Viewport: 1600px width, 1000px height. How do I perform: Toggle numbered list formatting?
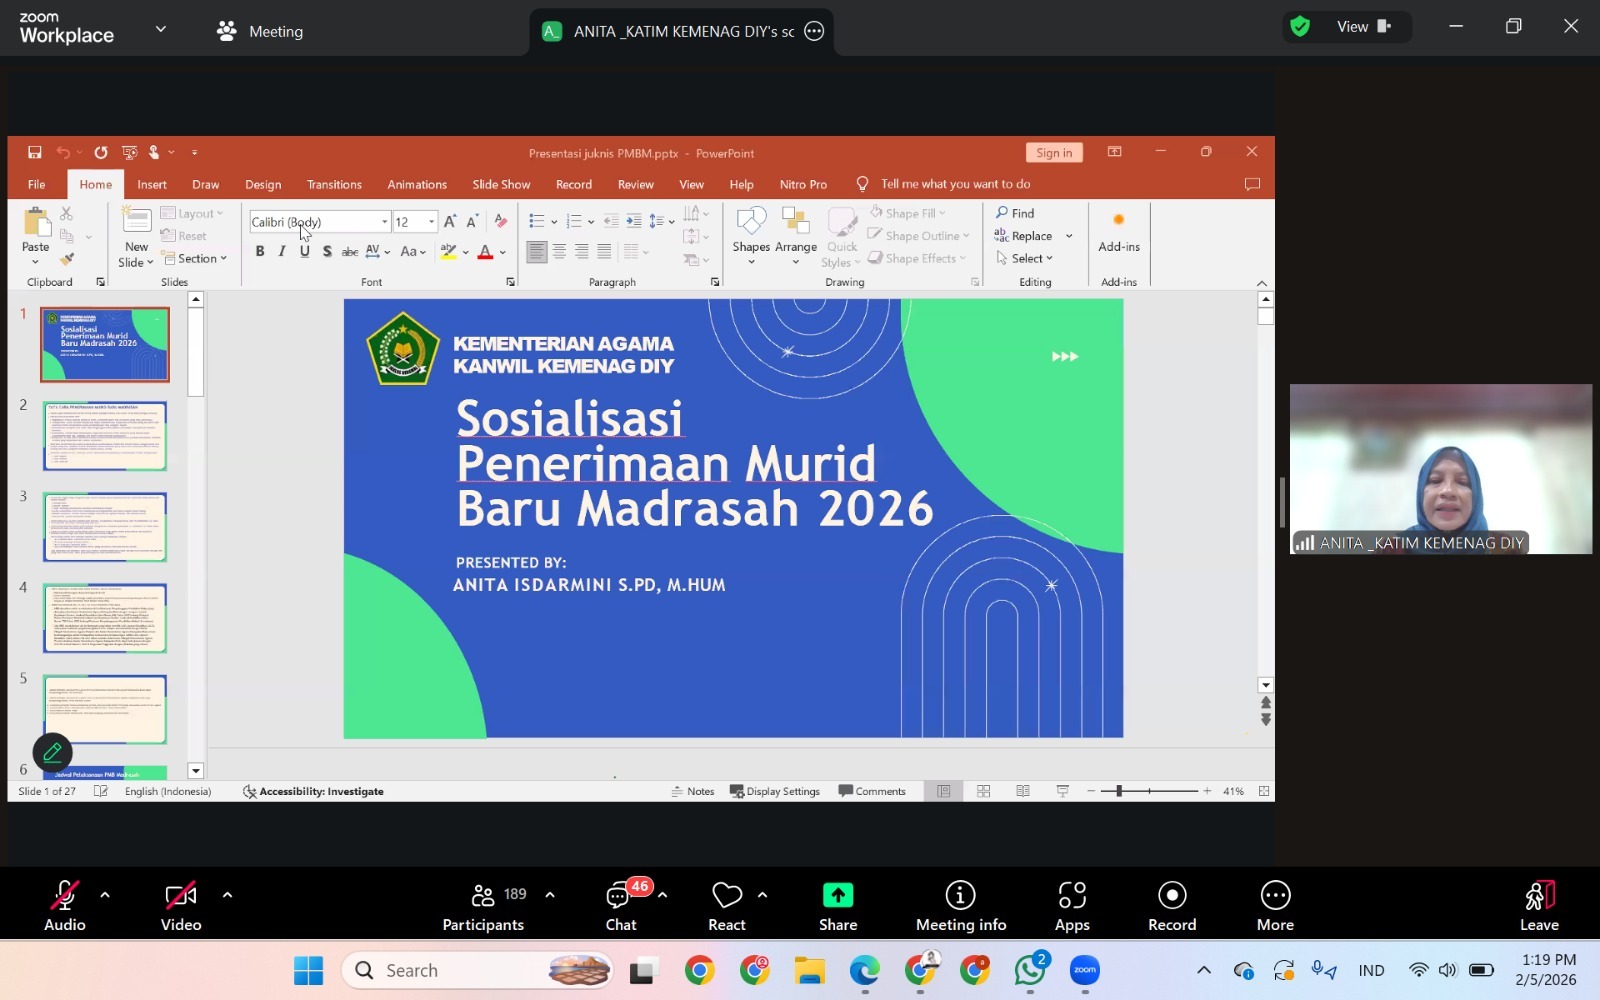(575, 221)
